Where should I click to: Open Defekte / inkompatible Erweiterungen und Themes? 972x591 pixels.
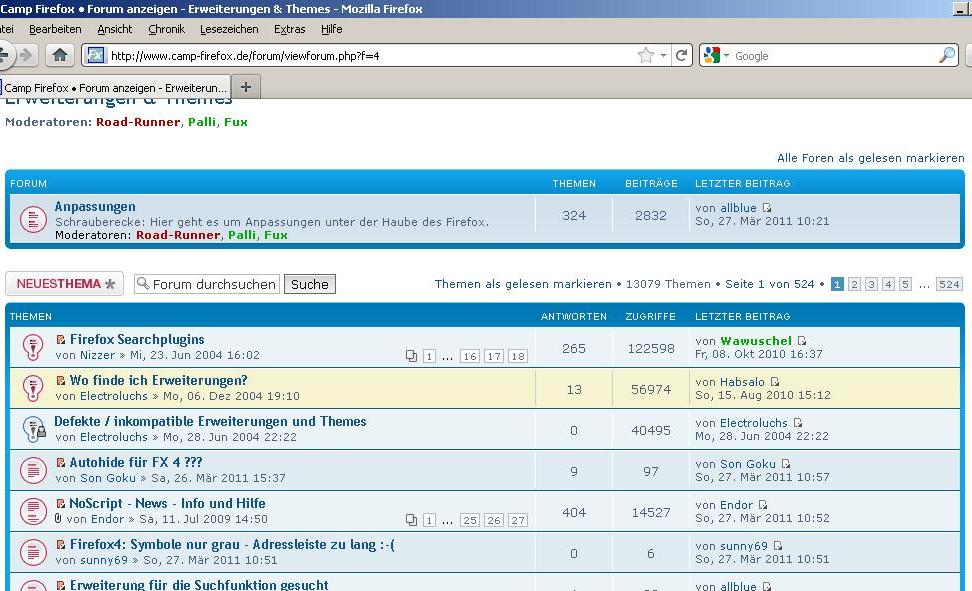pos(210,421)
